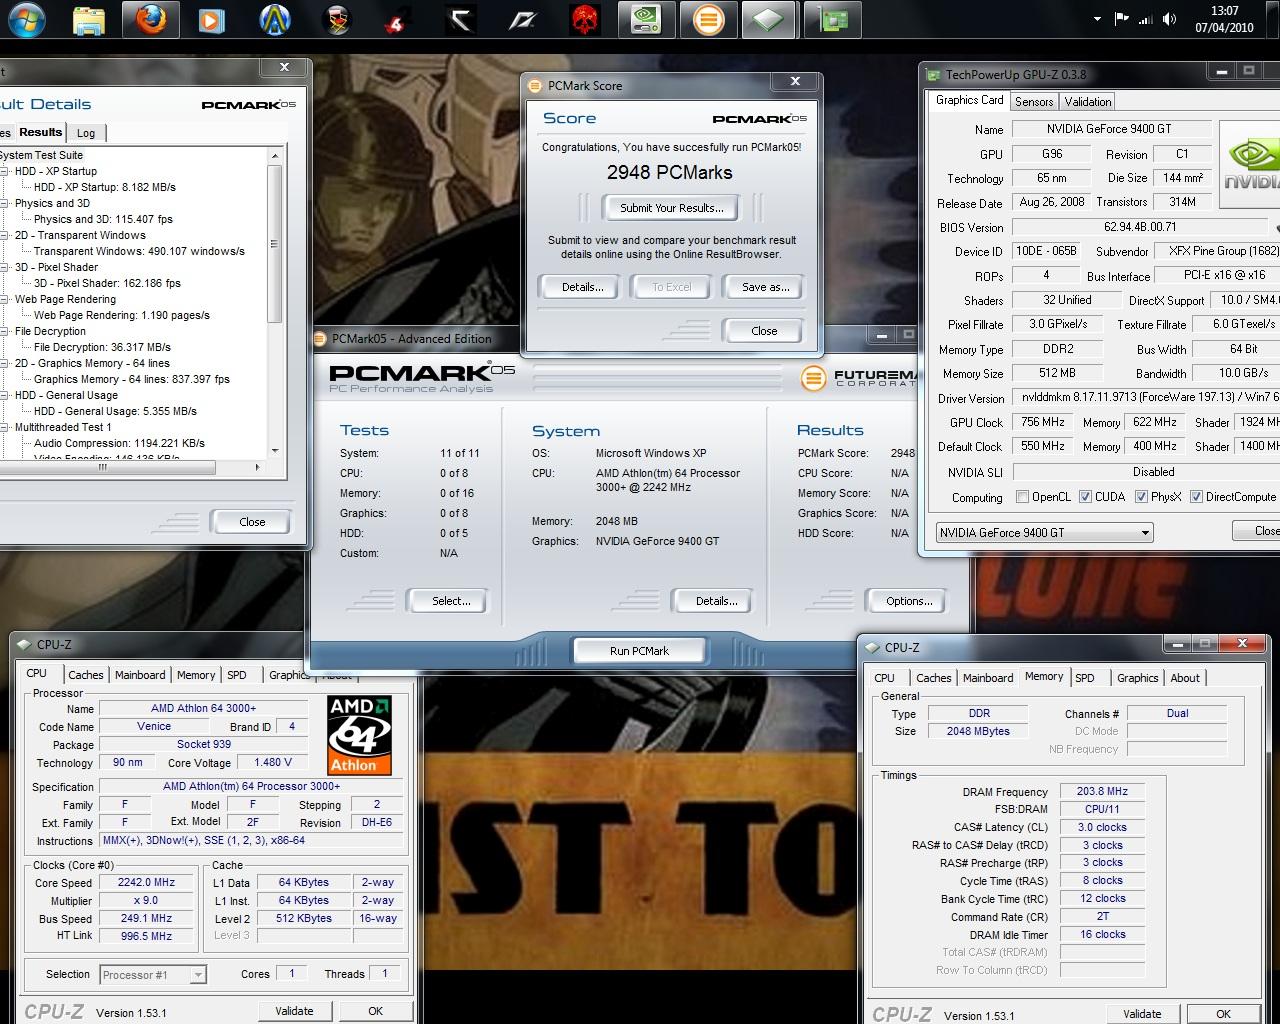Click the green chip CPU-Z taskbar button
This screenshot has width=1280, height=1024.
[768, 19]
